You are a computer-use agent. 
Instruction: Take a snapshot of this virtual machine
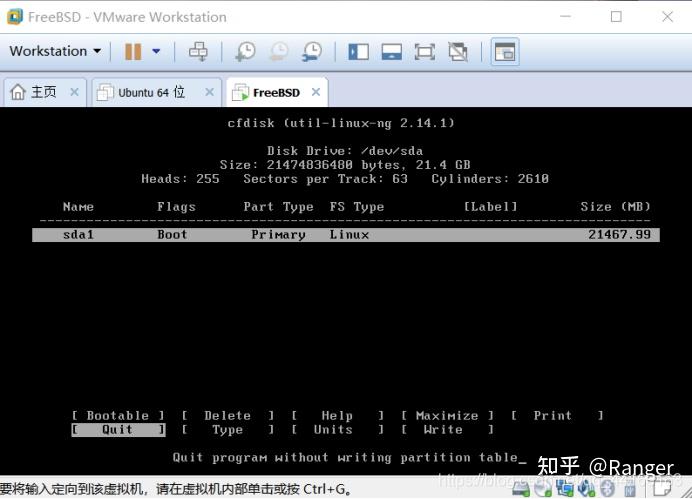point(245,52)
